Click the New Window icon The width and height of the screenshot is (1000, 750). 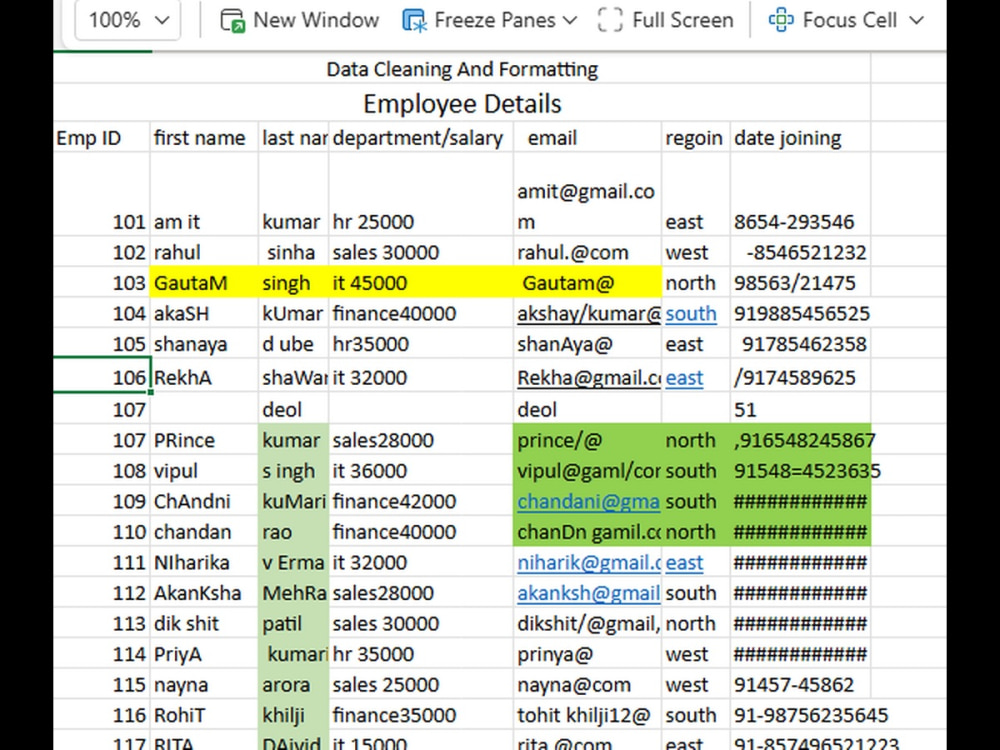[233, 20]
